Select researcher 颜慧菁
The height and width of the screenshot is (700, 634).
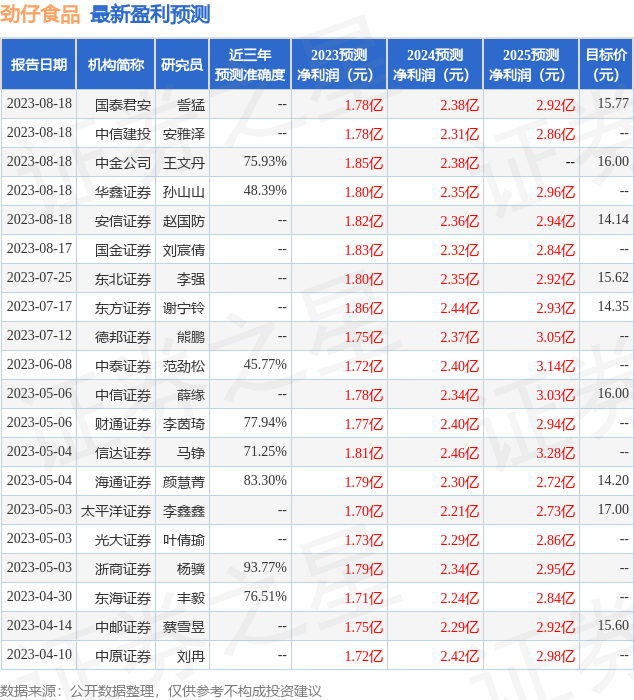click(184, 482)
